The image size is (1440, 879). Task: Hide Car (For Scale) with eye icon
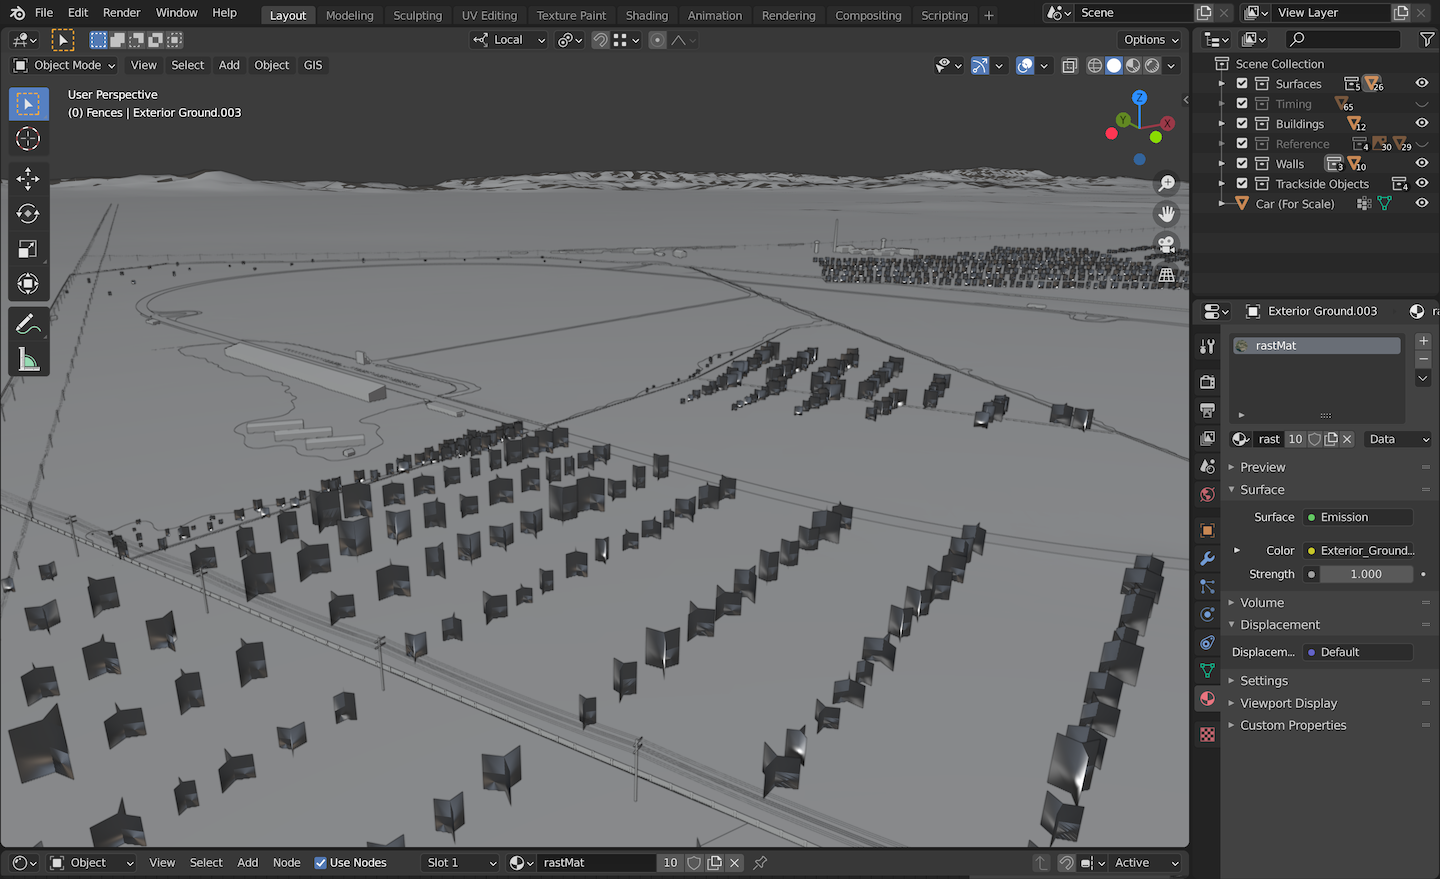(x=1421, y=203)
